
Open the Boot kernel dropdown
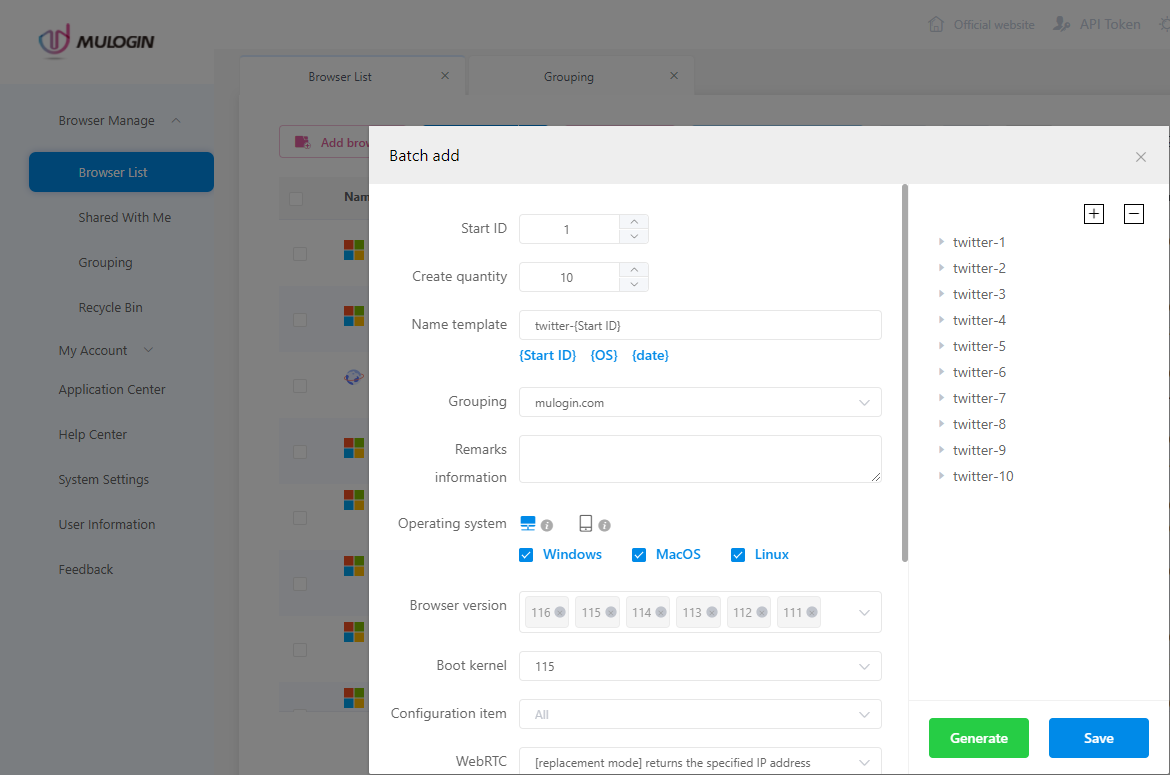(x=700, y=665)
